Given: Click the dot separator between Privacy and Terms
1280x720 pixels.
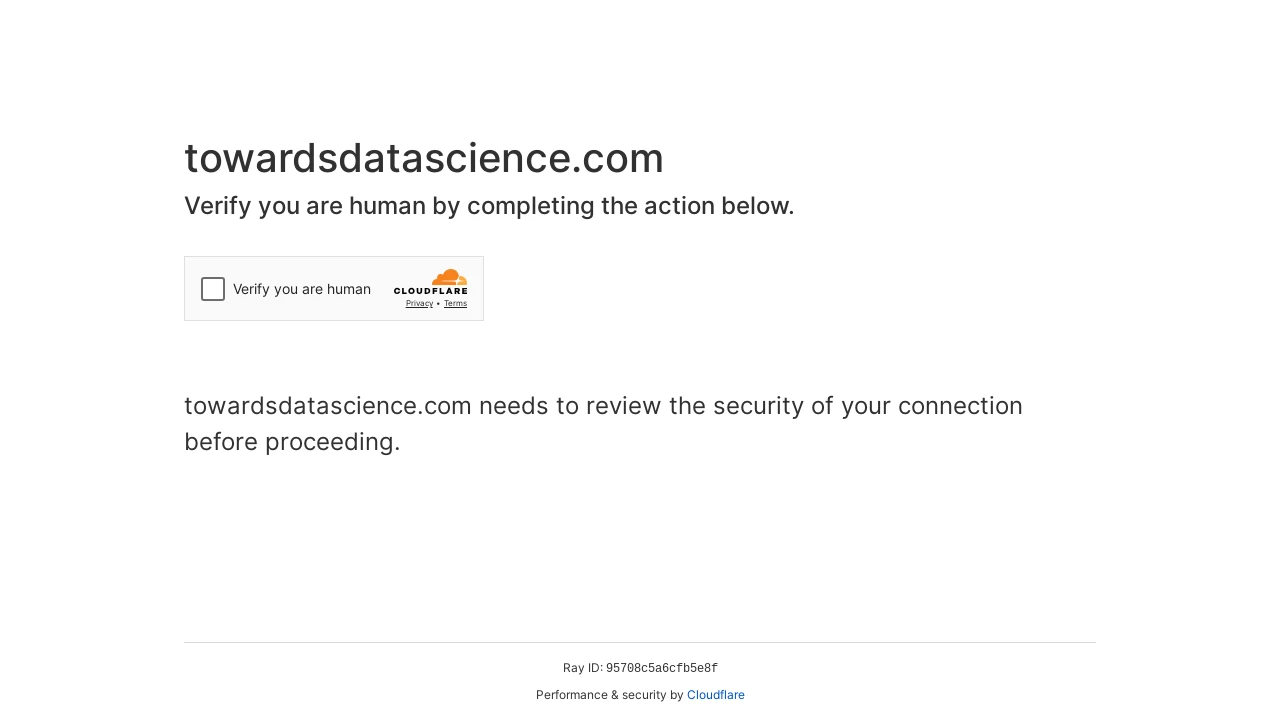Looking at the screenshot, I should pyautogui.click(x=439, y=304).
